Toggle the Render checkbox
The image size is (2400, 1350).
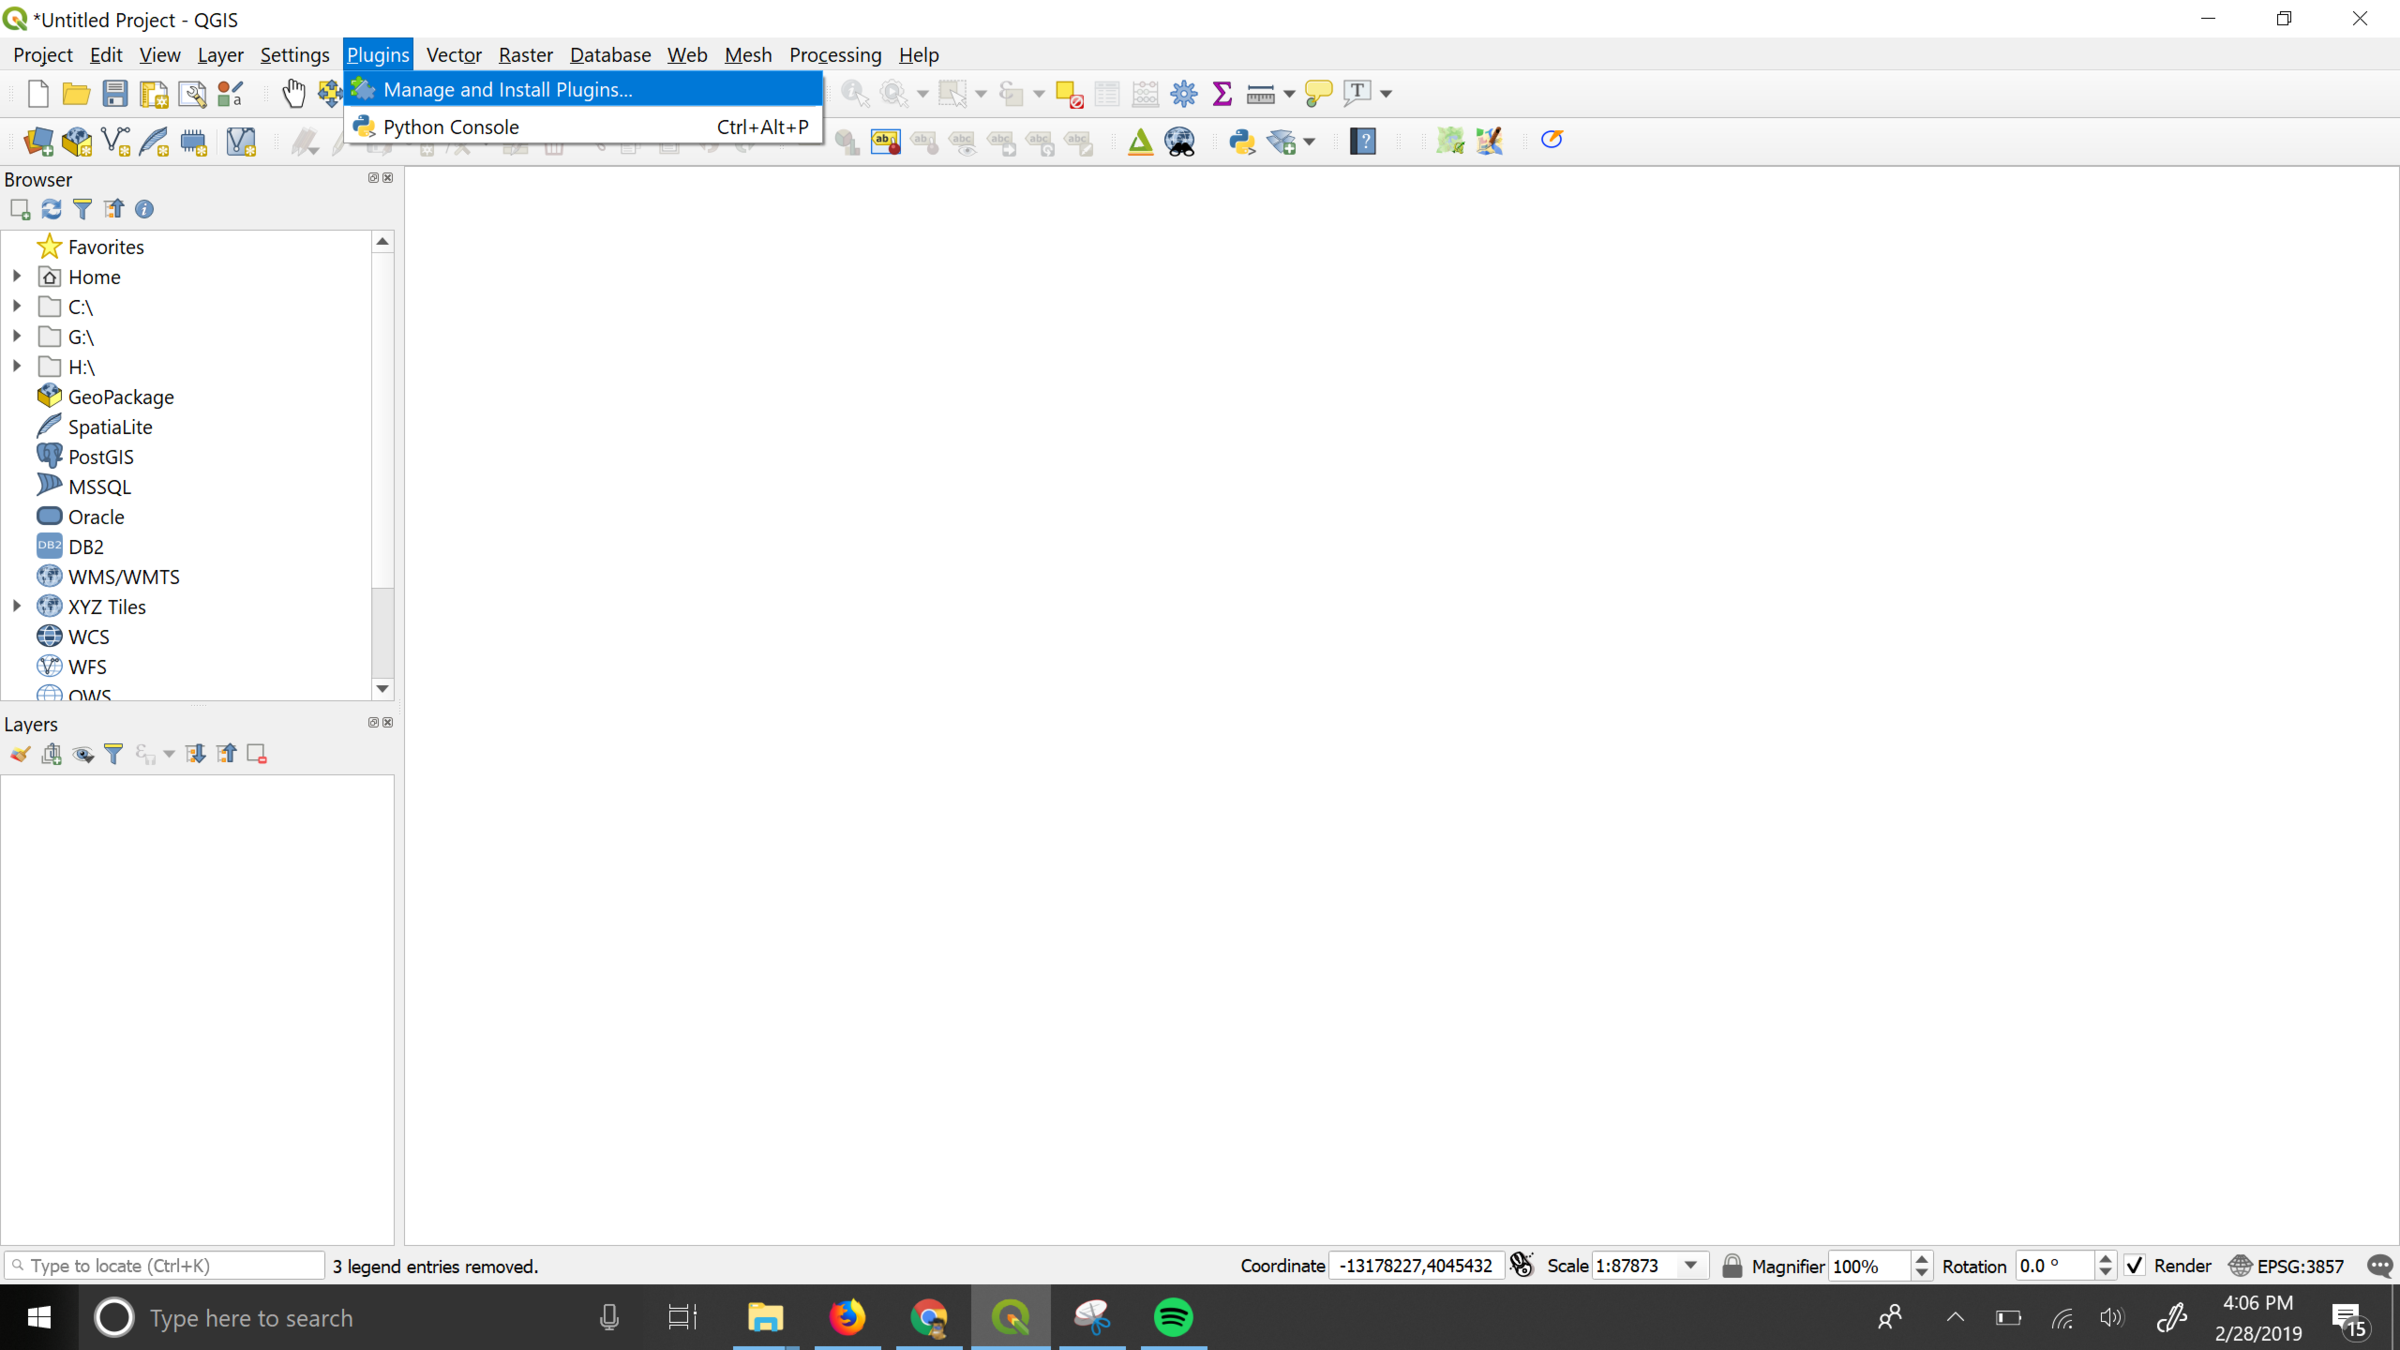2134,1265
